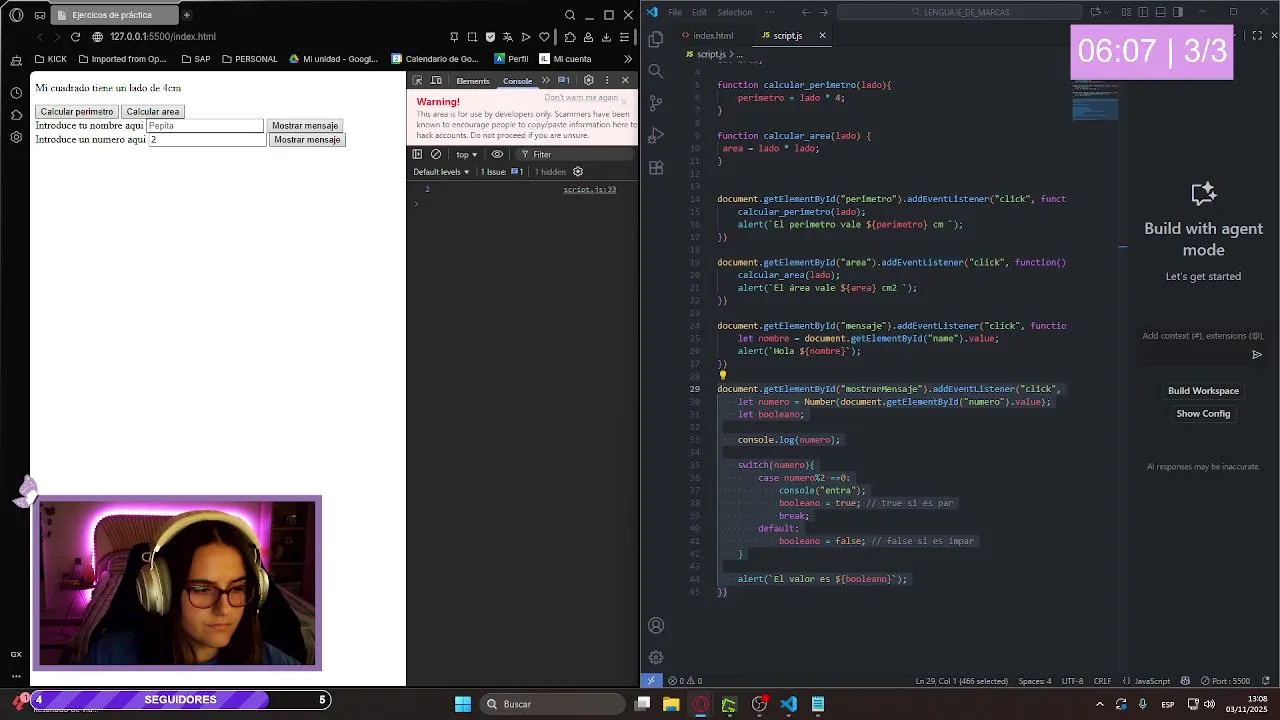The image size is (1280, 720).
Task: Open the script.js:33 source link in the console
Action: pos(590,190)
